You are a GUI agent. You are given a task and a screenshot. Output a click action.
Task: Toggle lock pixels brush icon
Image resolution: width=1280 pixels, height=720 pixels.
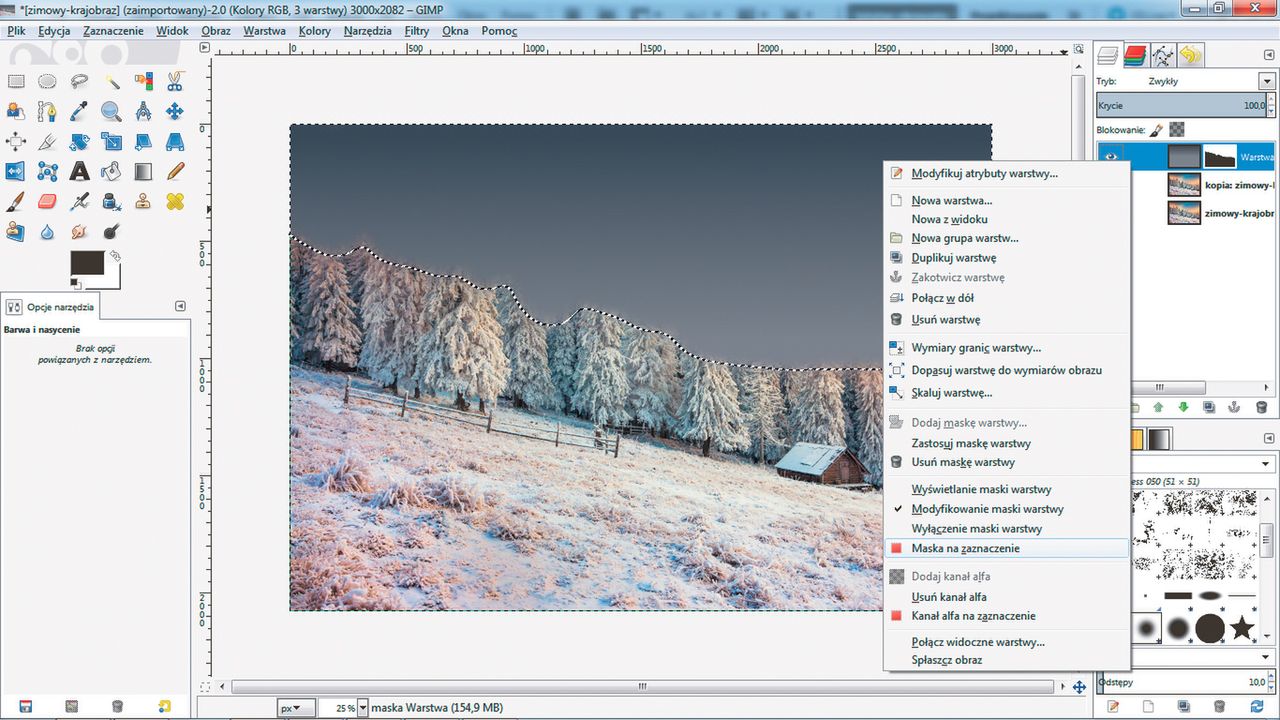(x=1156, y=130)
